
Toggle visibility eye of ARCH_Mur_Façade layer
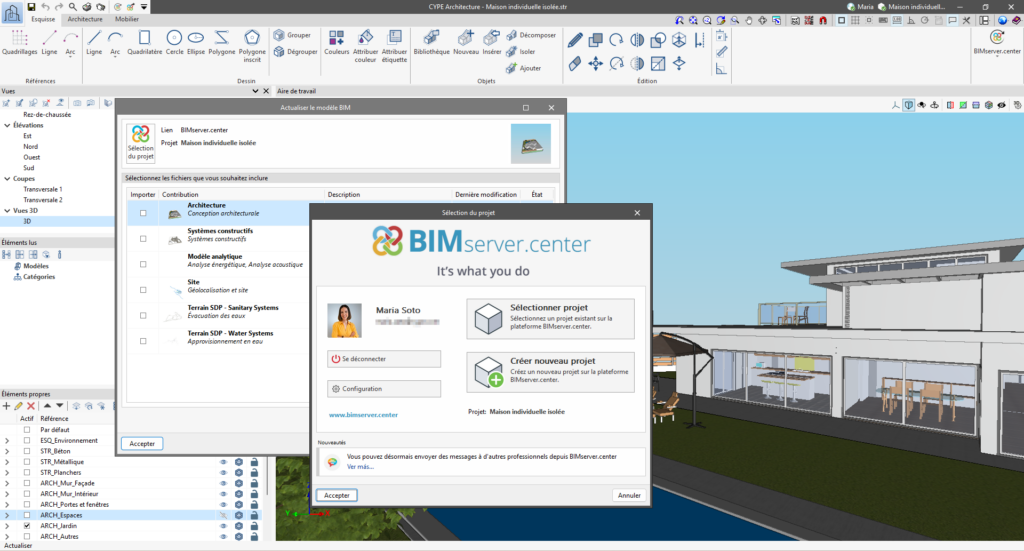click(223, 483)
